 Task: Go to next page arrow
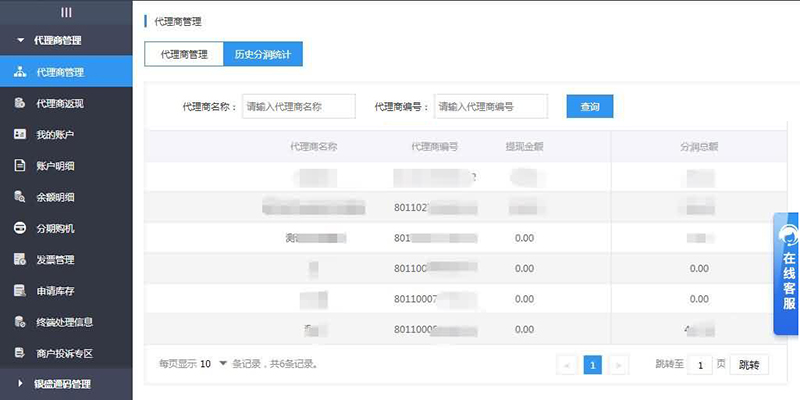[x=619, y=365]
